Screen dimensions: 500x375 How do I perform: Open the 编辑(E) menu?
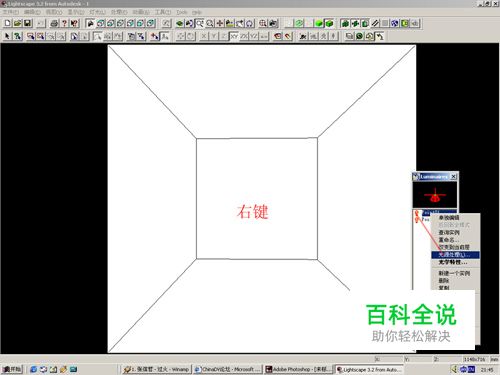tap(32, 12)
